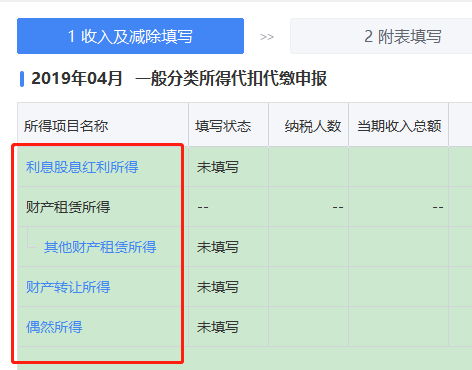
Task: Click 未填写 status in 偶然所得 row
Action: coord(218,327)
